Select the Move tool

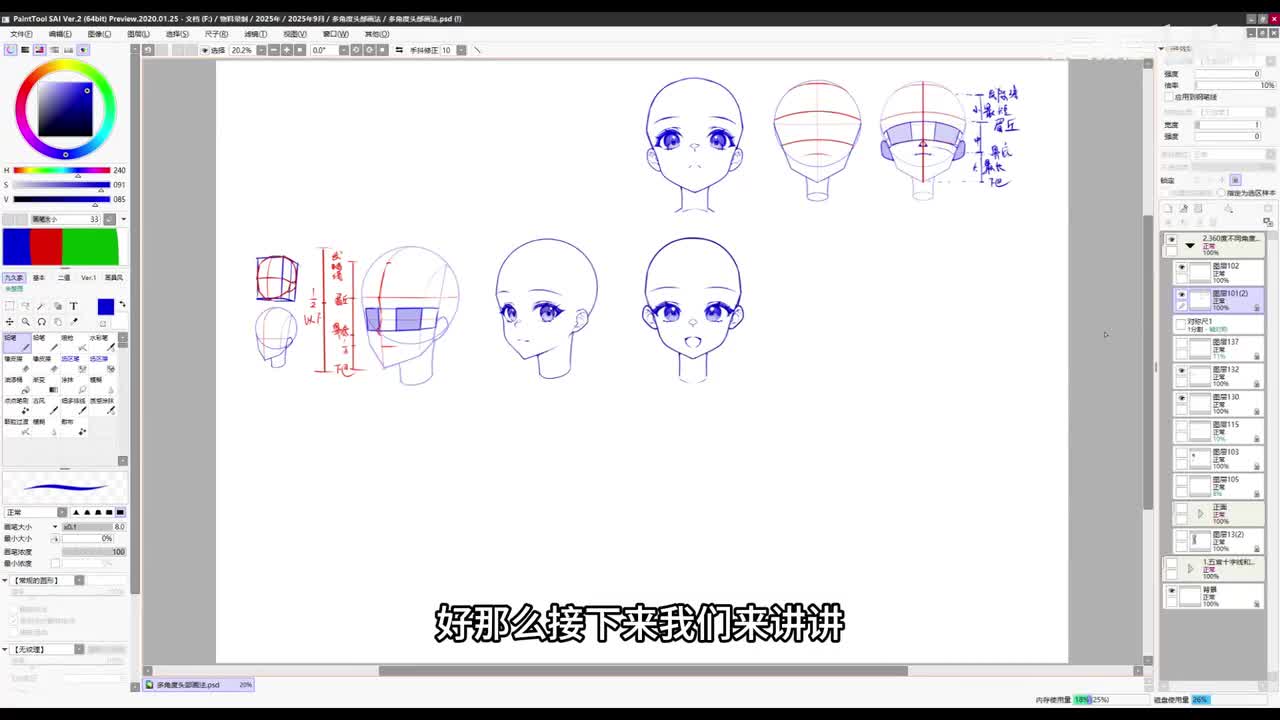pos(9,322)
